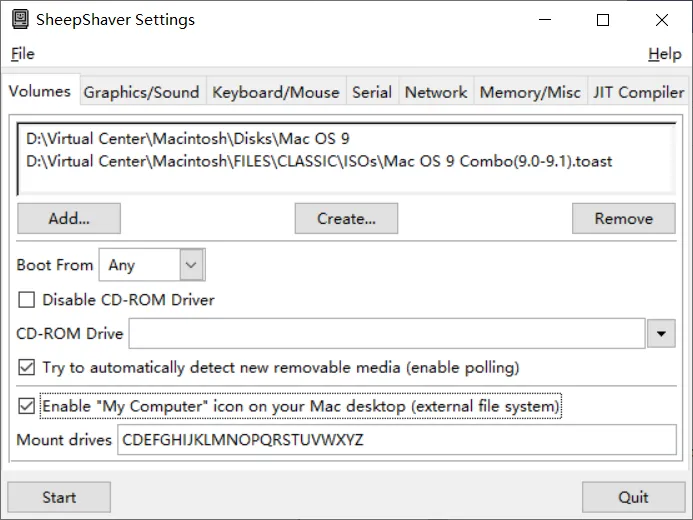The width and height of the screenshot is (693, 520).
Task: Open the CD-ROM Drive dropdown arrow
Action: pyautogui.click(x=661, y=333)
